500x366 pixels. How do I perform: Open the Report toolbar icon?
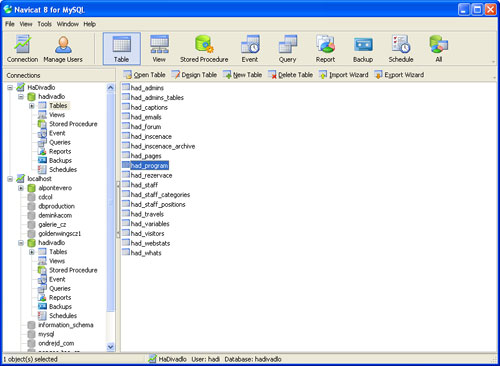[x=325, y=49]
